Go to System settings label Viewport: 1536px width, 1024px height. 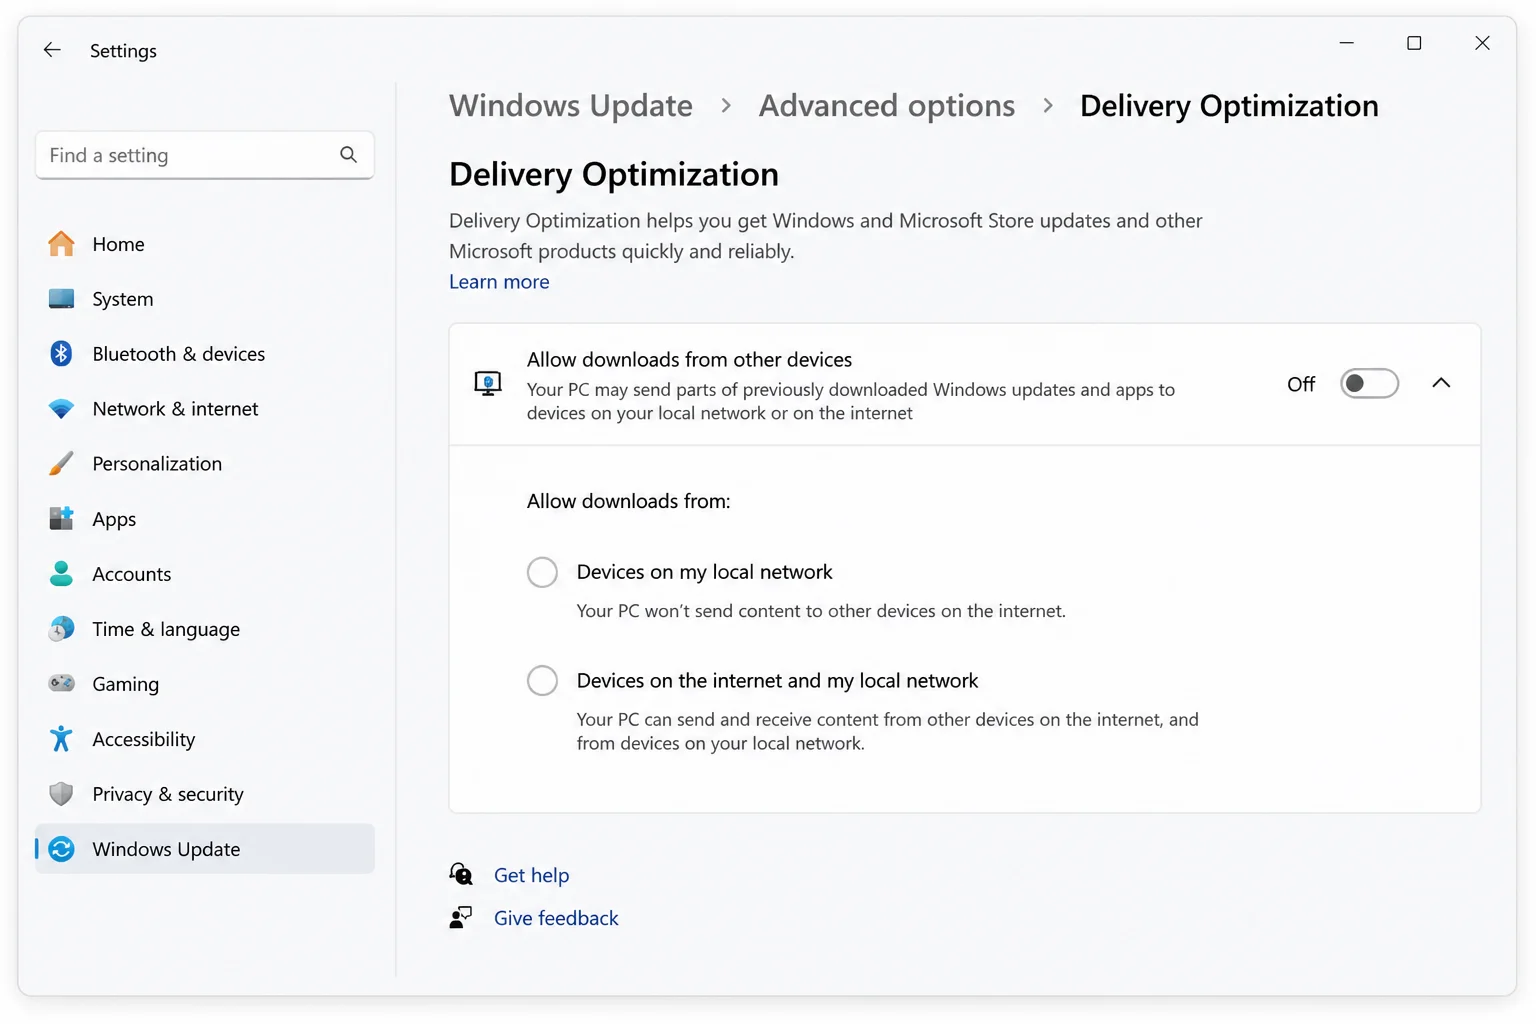[x=123, y=299]
